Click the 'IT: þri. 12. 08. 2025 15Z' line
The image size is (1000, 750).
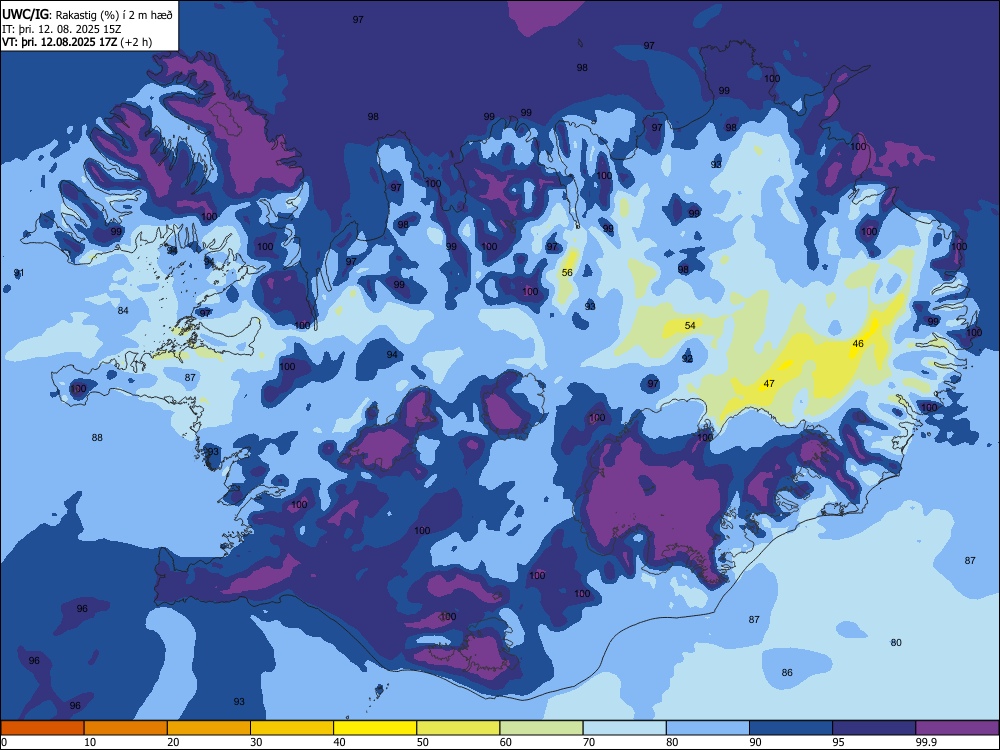click(x=62, y=29)
